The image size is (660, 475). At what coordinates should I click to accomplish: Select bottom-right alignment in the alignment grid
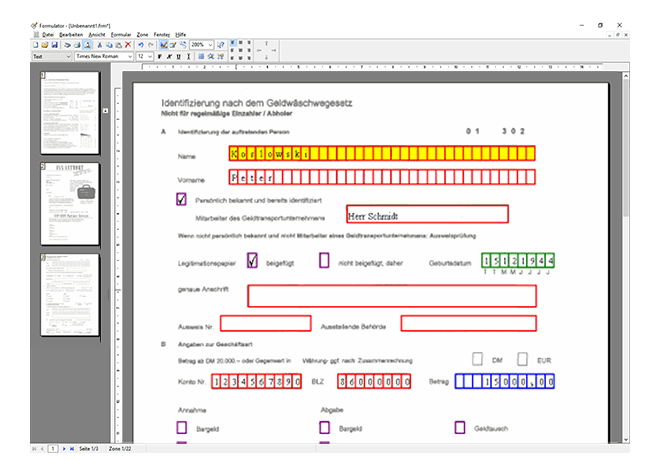[249, 58]
